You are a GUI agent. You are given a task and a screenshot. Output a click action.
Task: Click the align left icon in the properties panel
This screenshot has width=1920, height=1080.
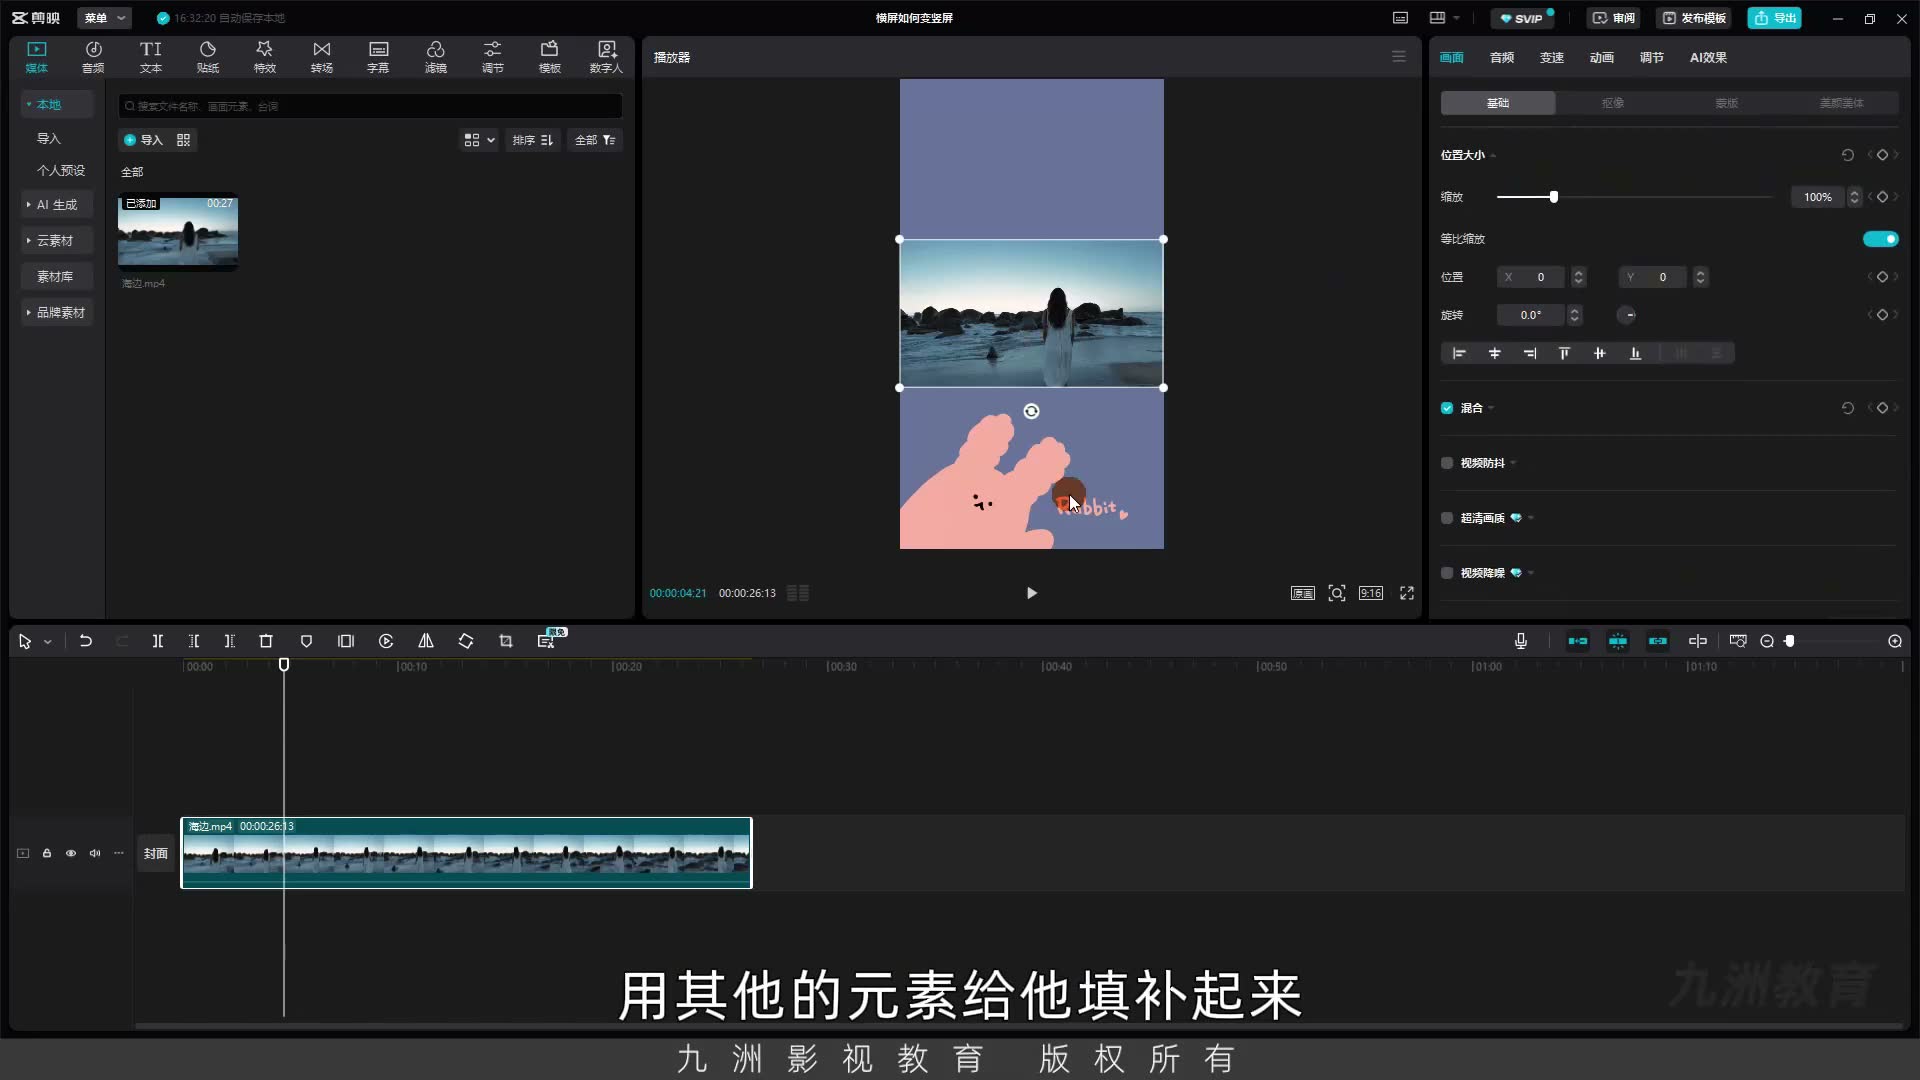point(1459,353)
